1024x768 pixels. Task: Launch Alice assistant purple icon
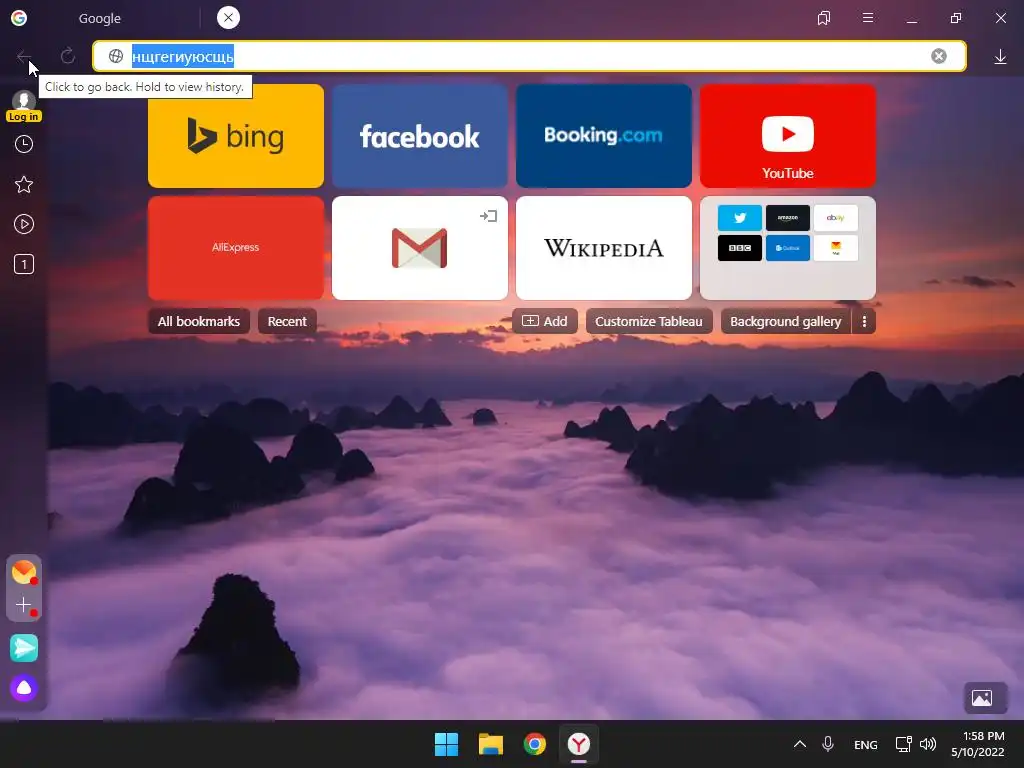tap(24, 688)
